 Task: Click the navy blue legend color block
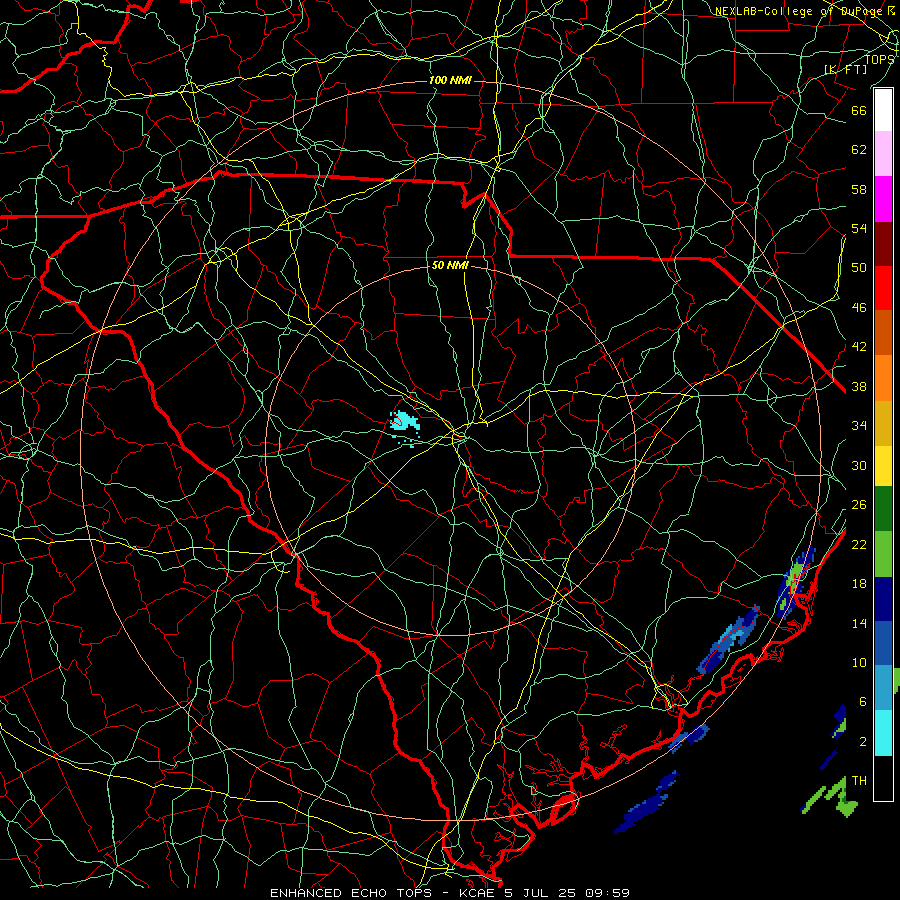pyautogui.click(x=883, y=599)
